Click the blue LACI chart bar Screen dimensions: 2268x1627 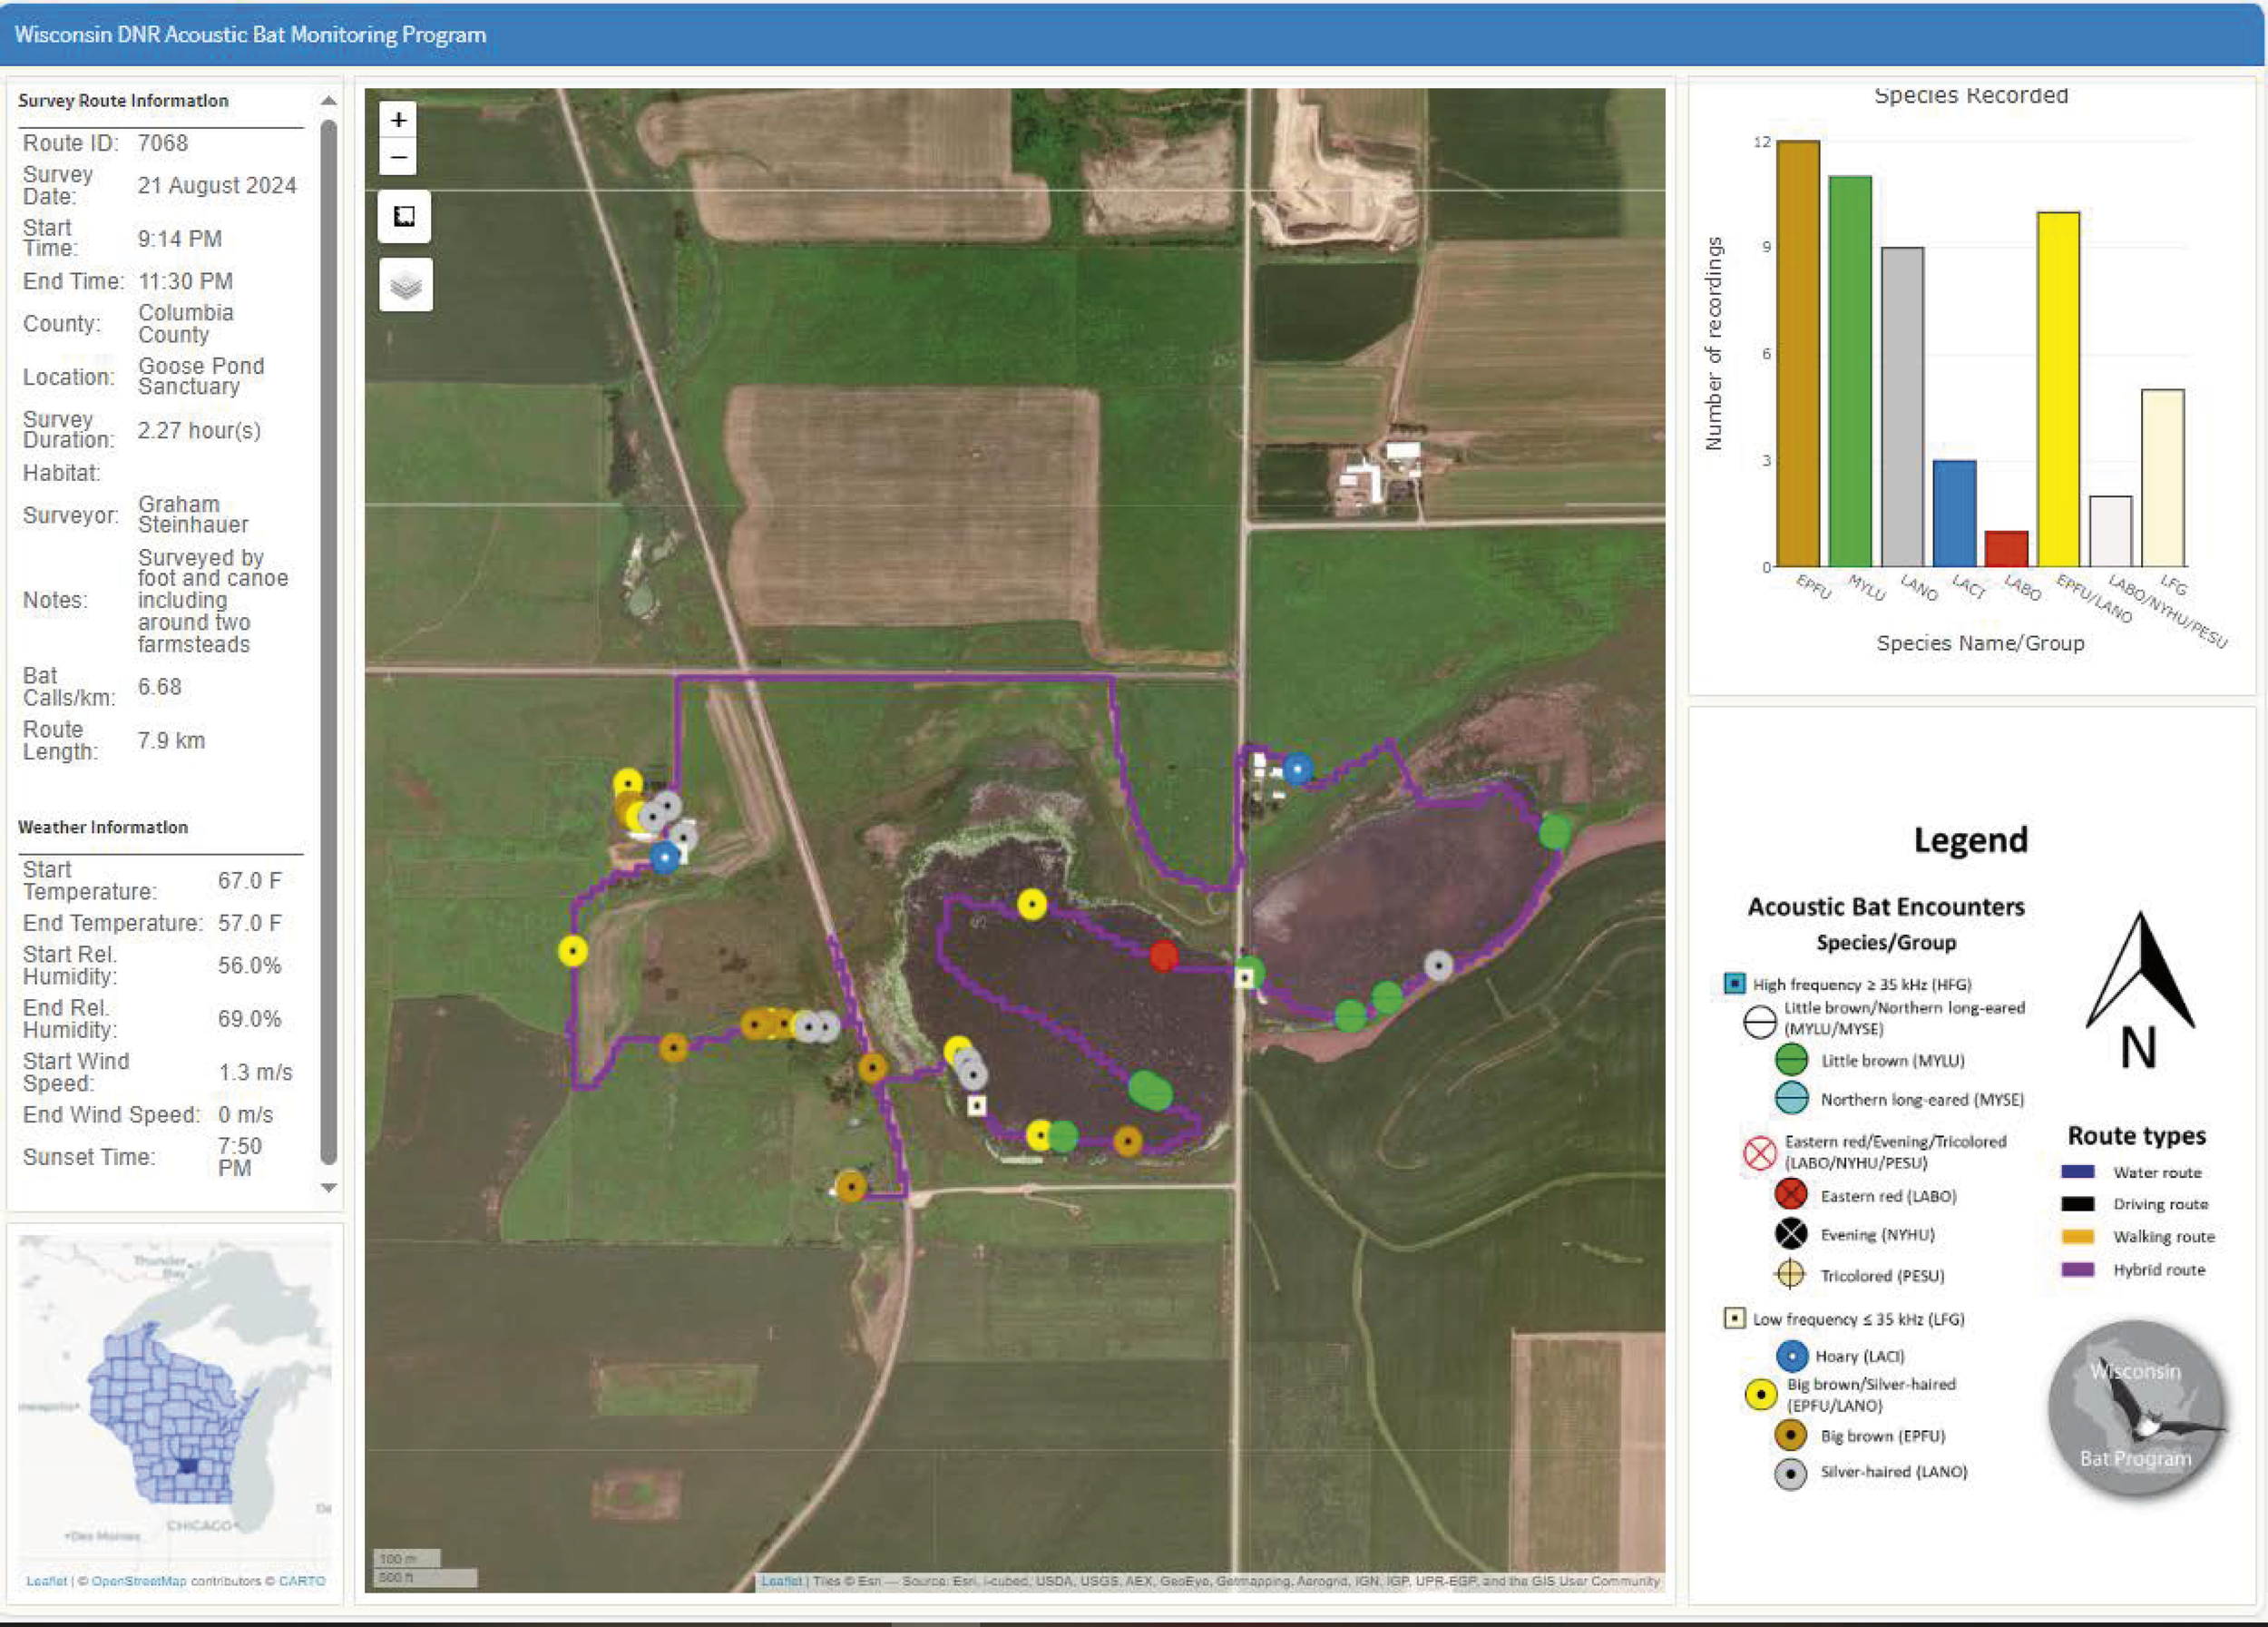pos(1954,514)
